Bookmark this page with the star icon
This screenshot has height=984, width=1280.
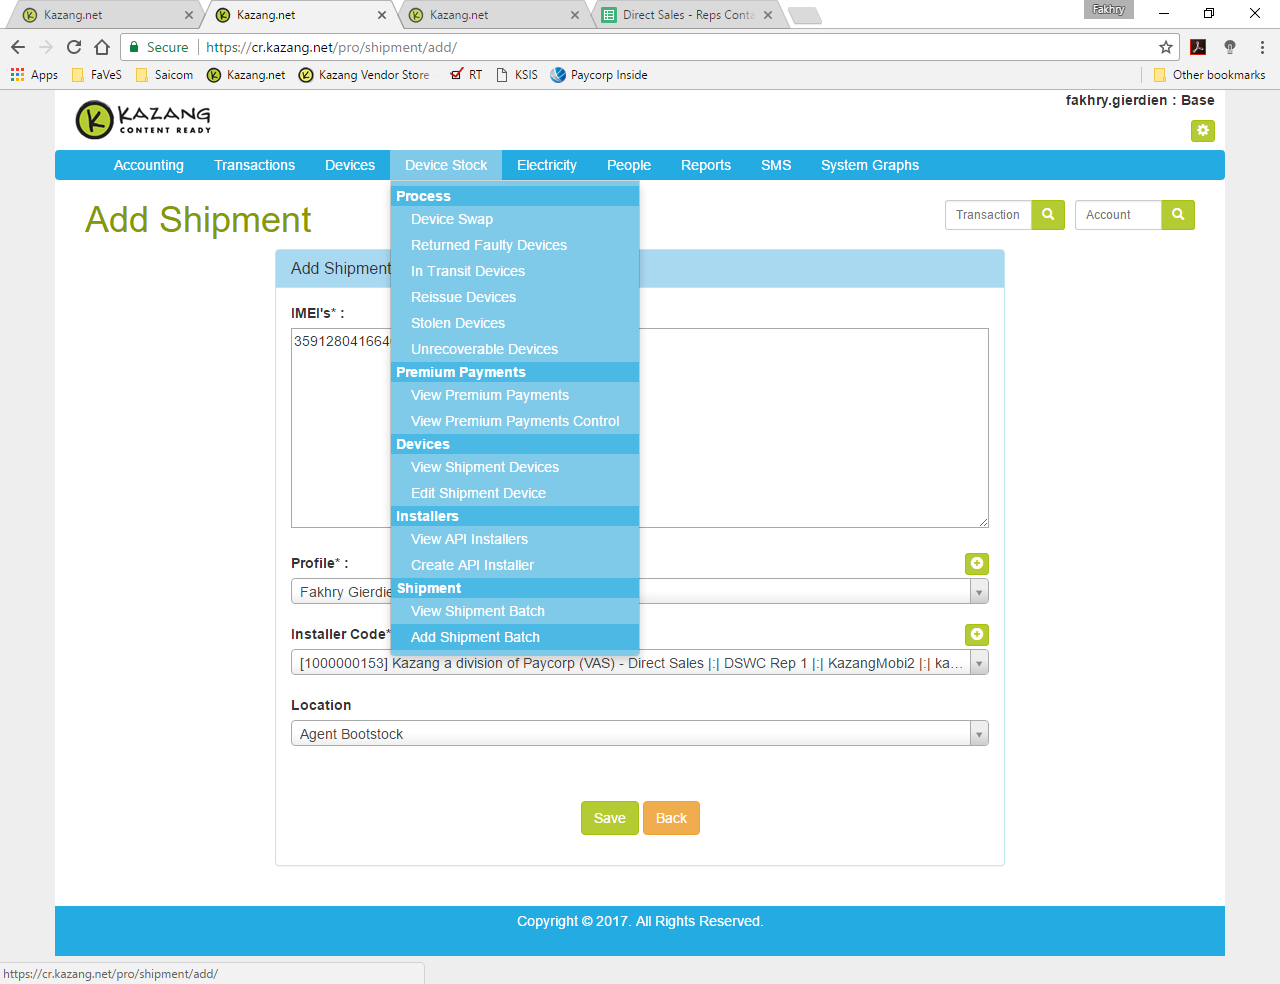[1166, 47]
